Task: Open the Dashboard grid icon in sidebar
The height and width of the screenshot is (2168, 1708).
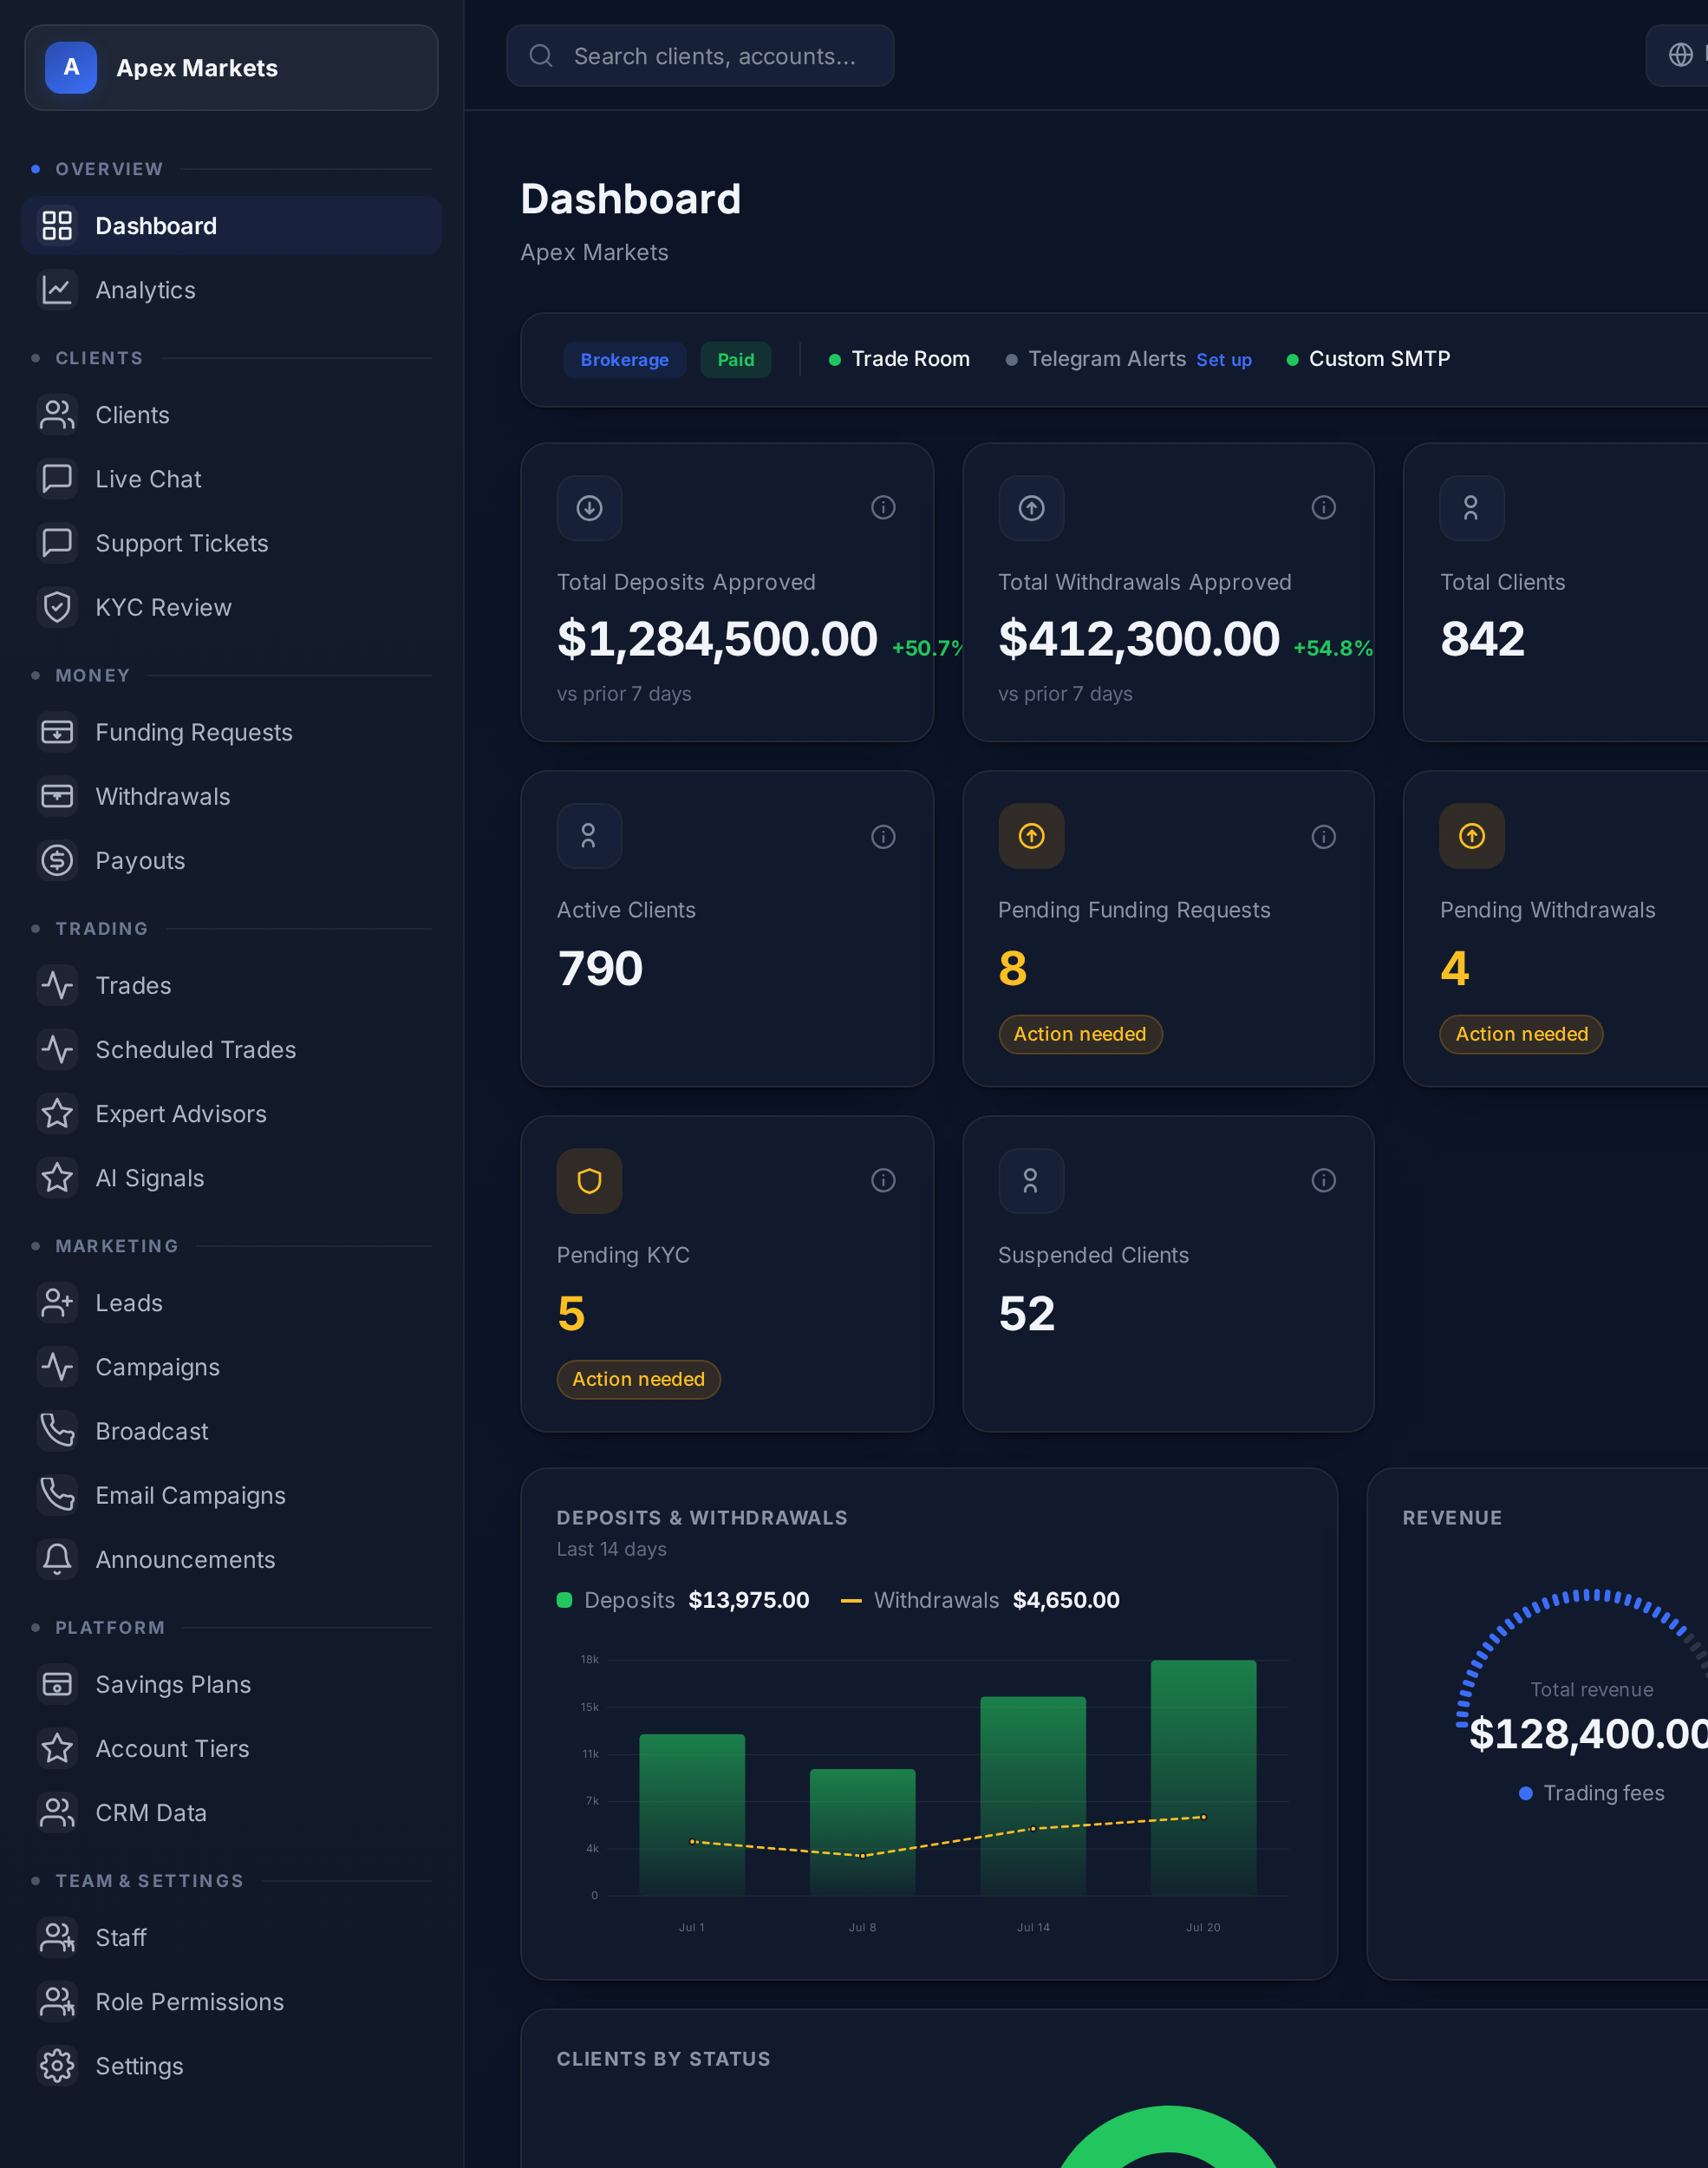Action: pos(57,225)
